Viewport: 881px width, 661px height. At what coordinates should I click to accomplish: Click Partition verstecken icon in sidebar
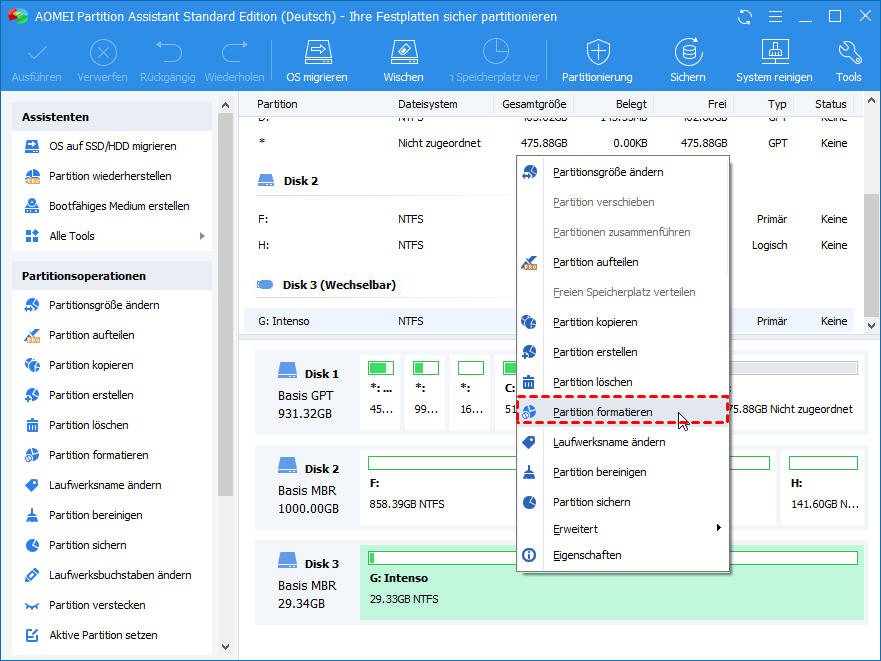(32, 606)
